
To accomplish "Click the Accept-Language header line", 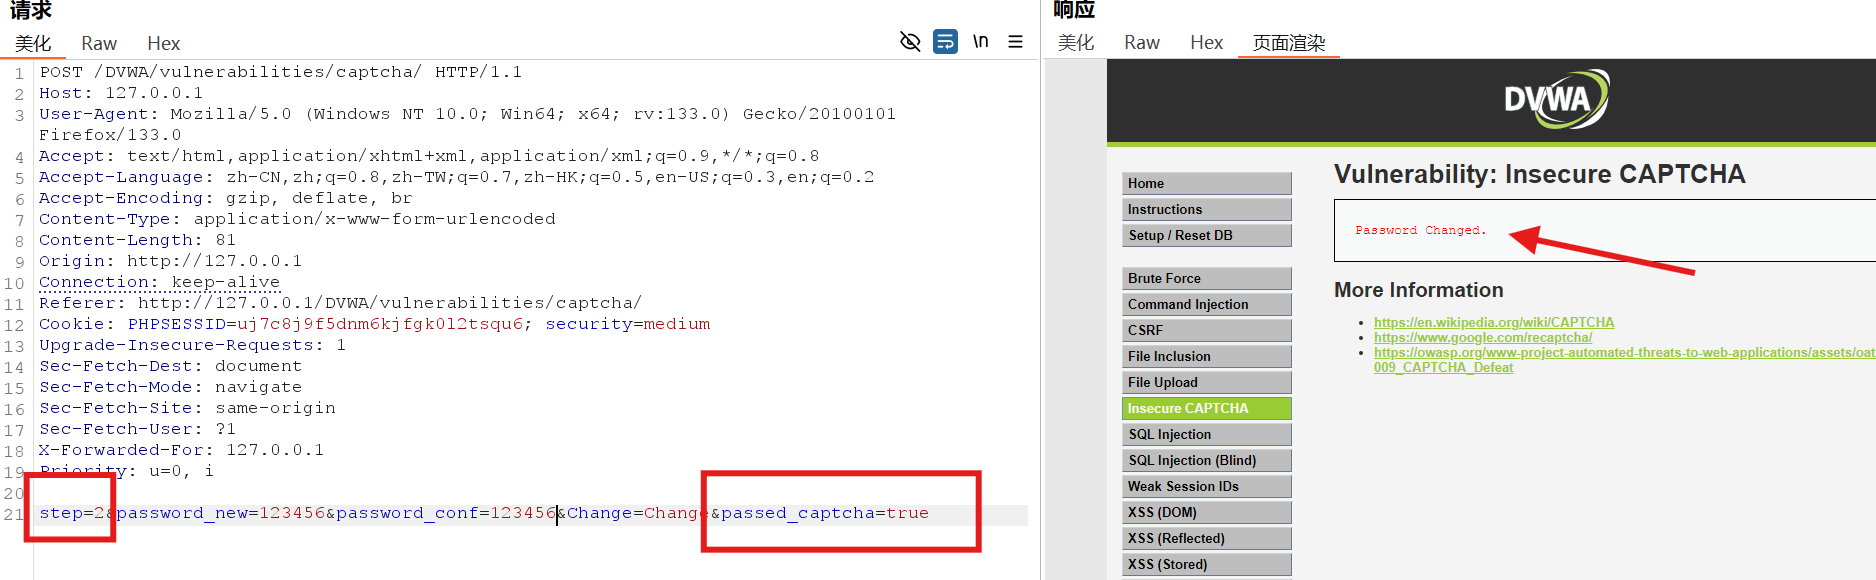I will (x=456, y=177).
